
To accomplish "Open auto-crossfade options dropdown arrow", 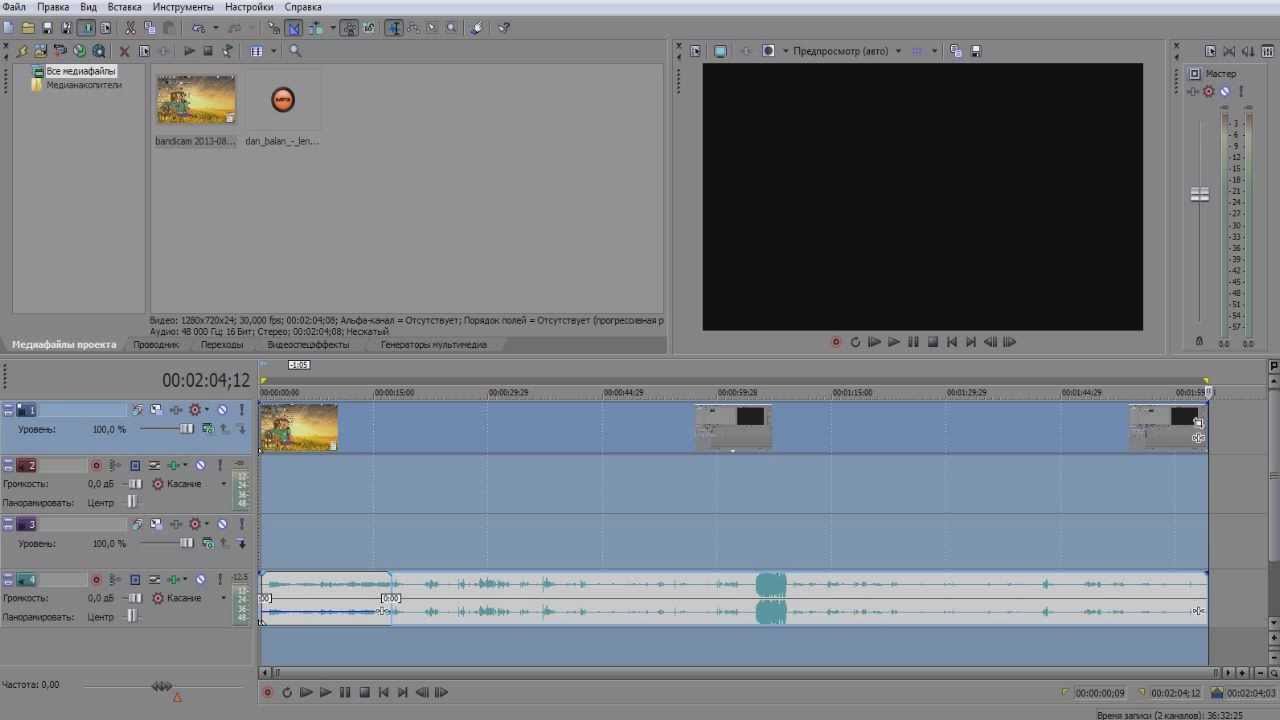I will click(x=333, y=28).
